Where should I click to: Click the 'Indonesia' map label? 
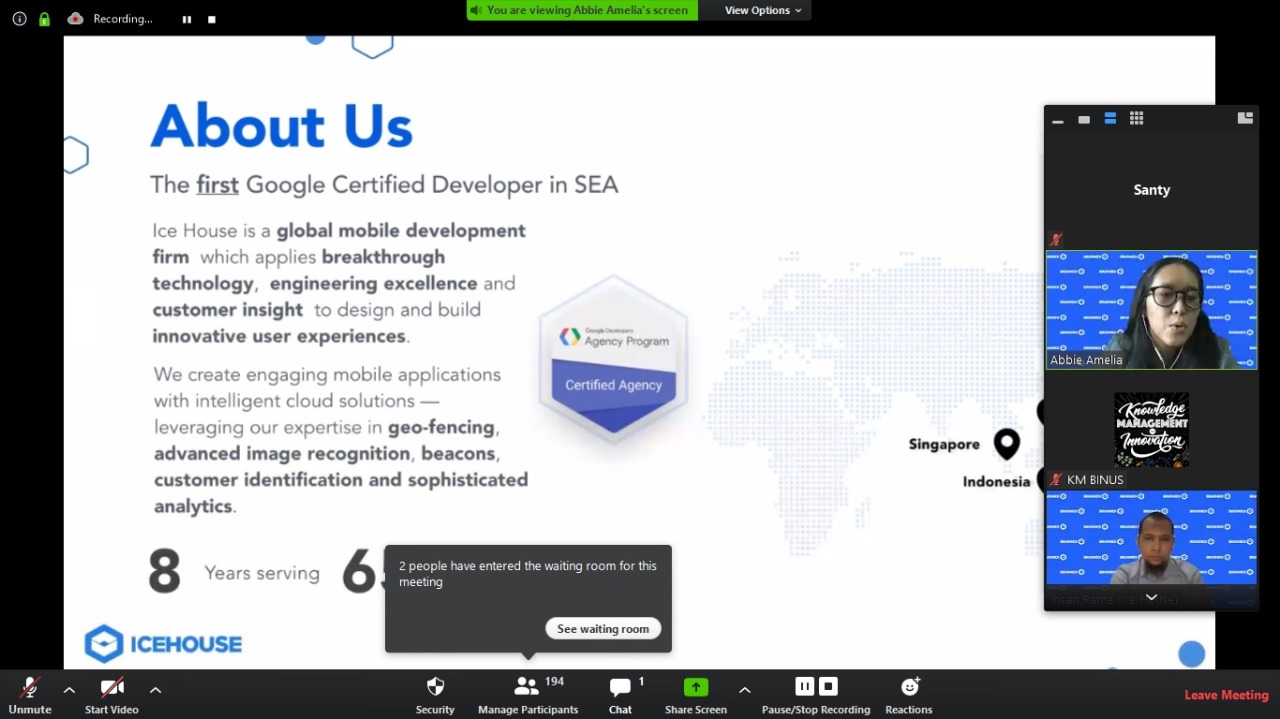click(996, 482)
